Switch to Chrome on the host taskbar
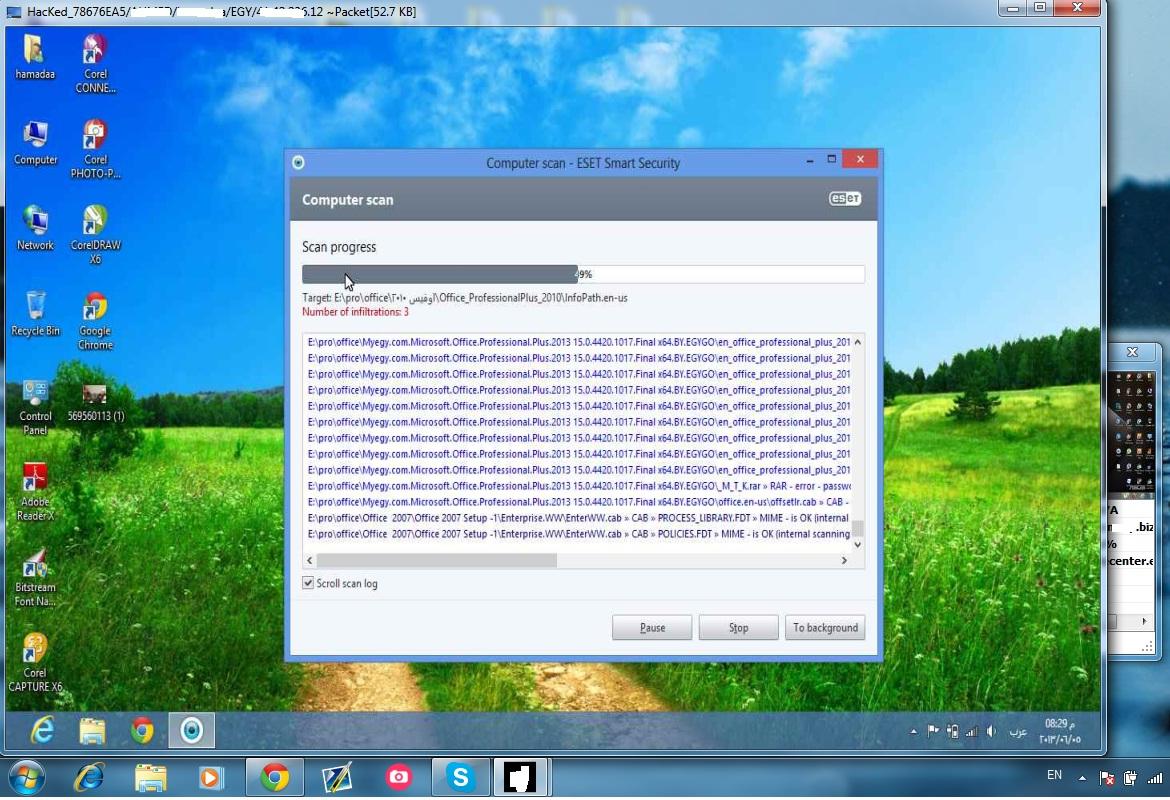This screenshot has height=800, width=1170. point(275,778)
